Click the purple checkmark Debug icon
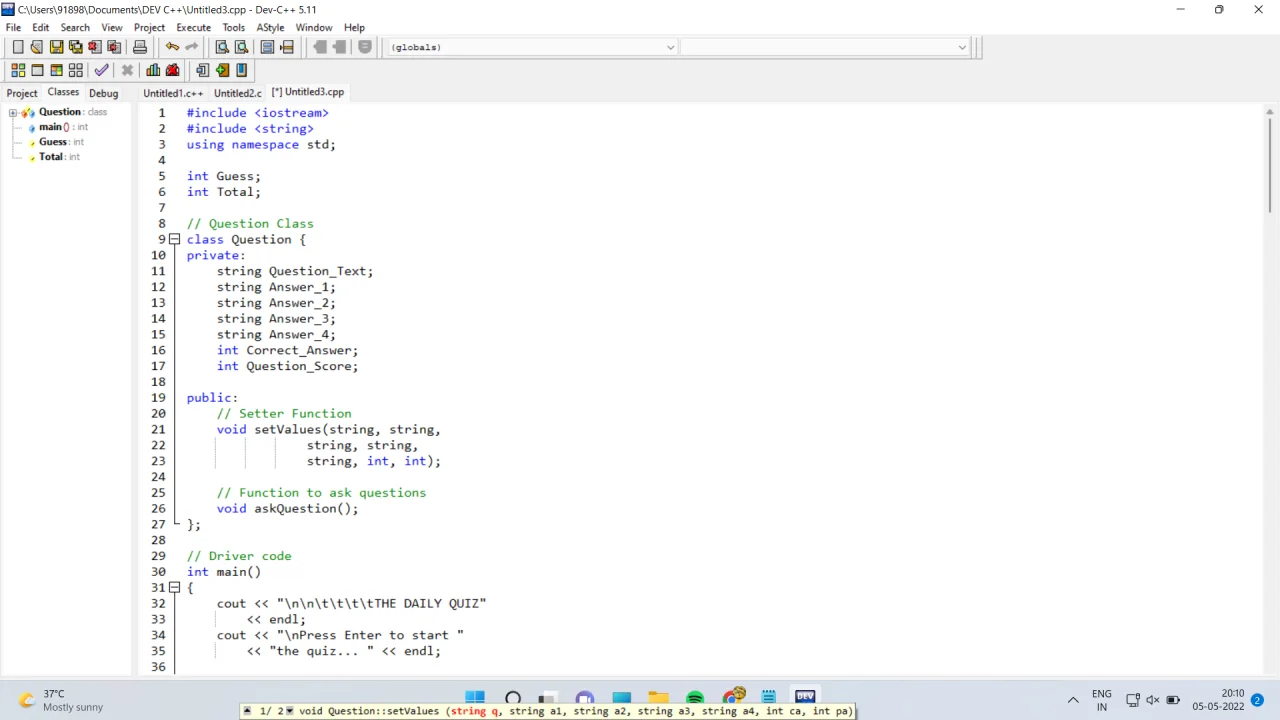This screenshot has height=720, width=1280. [101, 70]
